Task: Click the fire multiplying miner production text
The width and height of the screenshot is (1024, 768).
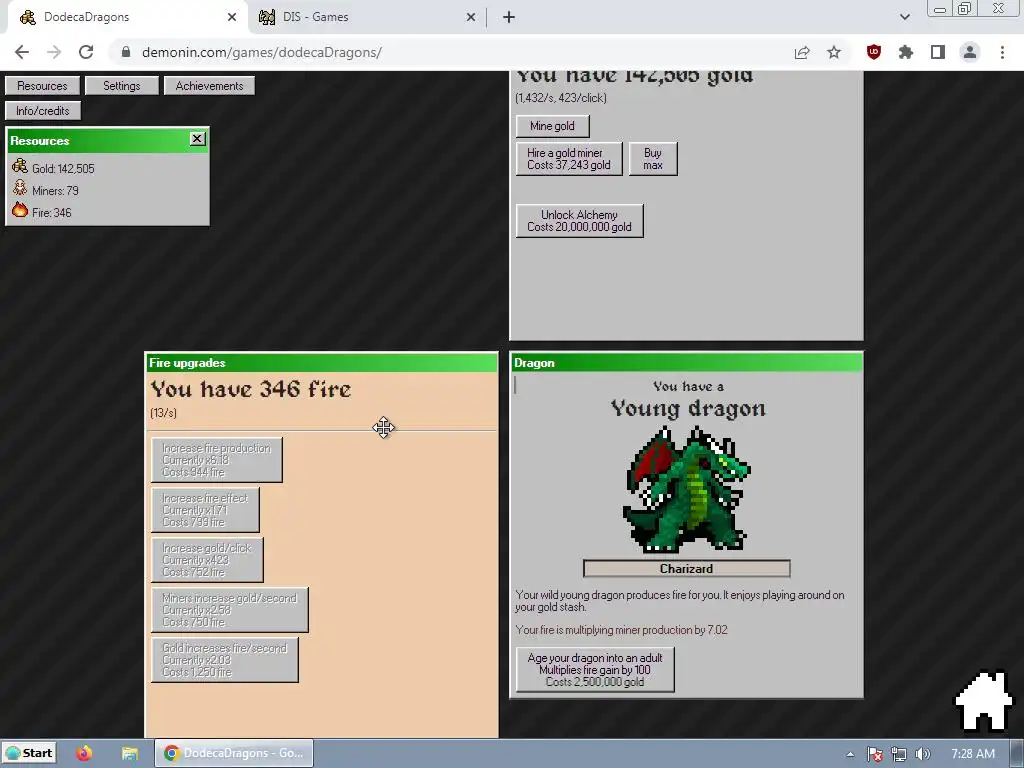Action: pyautogui.click(x=621, y=630)
